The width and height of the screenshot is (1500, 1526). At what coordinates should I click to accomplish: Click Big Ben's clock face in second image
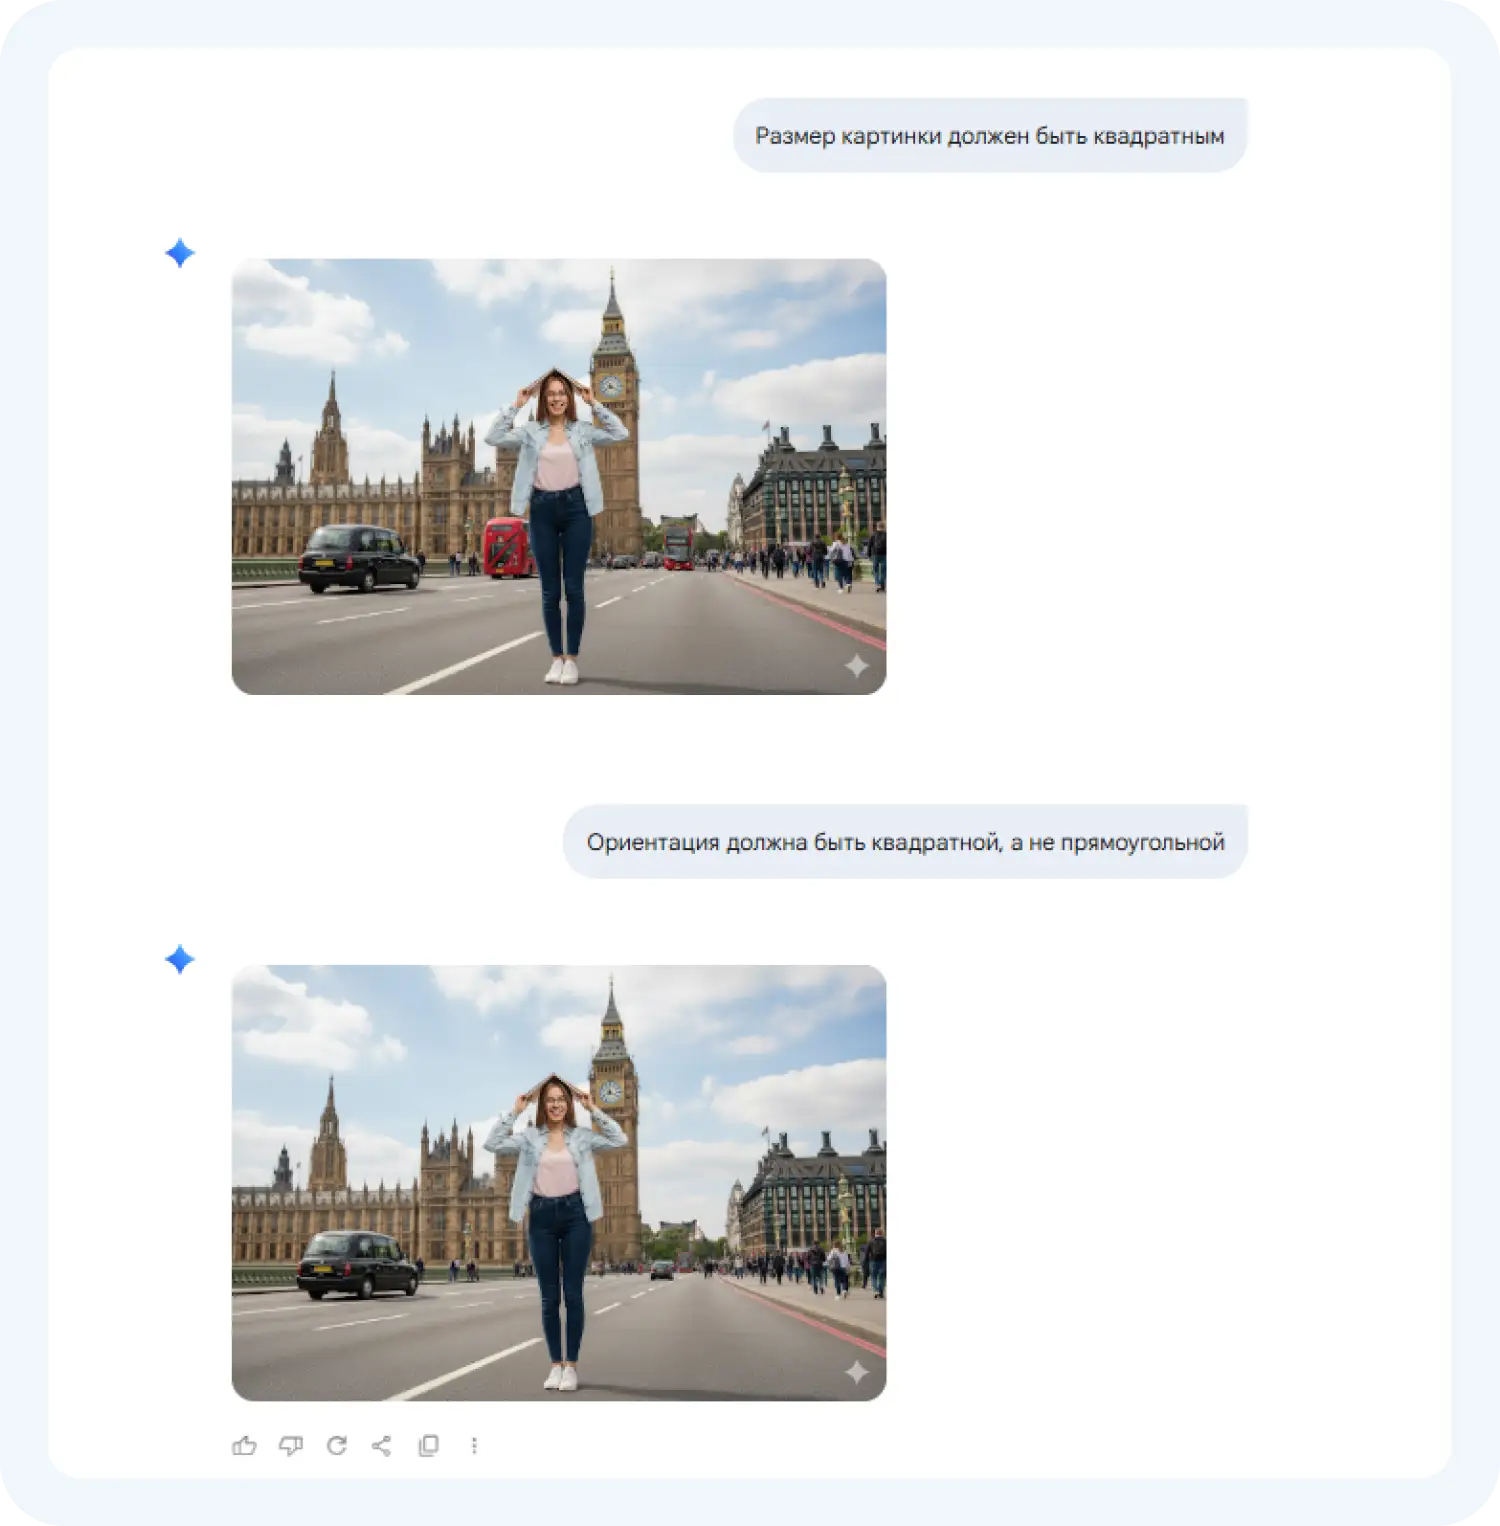[x=610, y=1092]
